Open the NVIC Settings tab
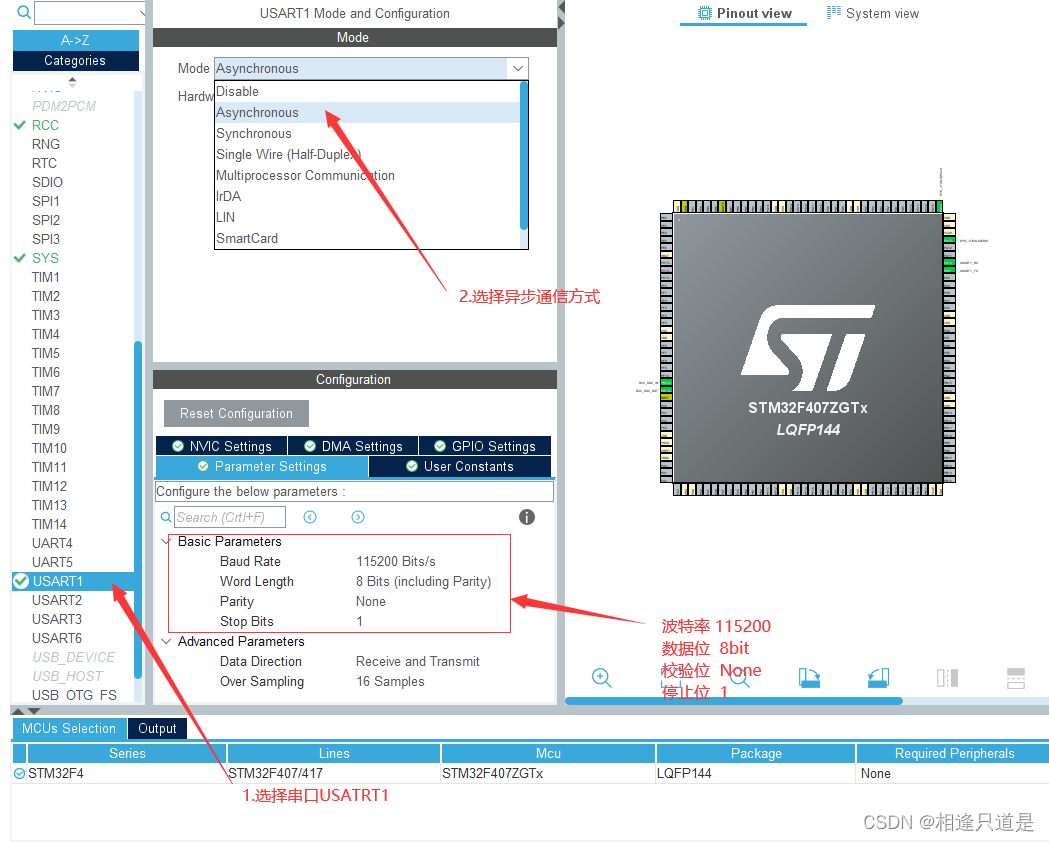 click(x=221, y=446)
